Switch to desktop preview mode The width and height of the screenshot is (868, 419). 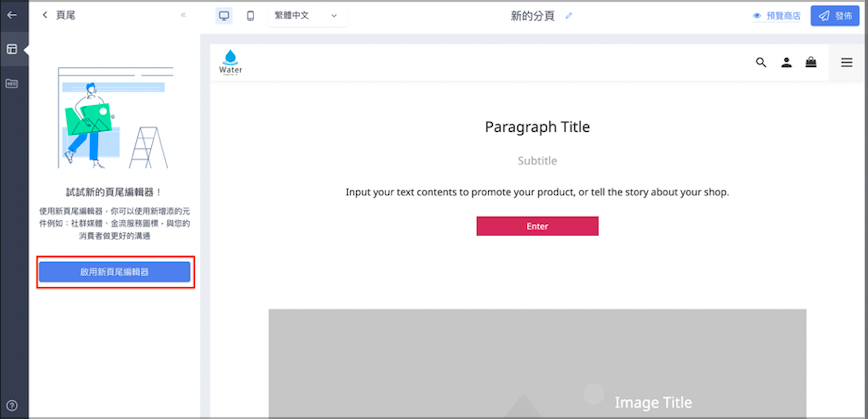224,16
